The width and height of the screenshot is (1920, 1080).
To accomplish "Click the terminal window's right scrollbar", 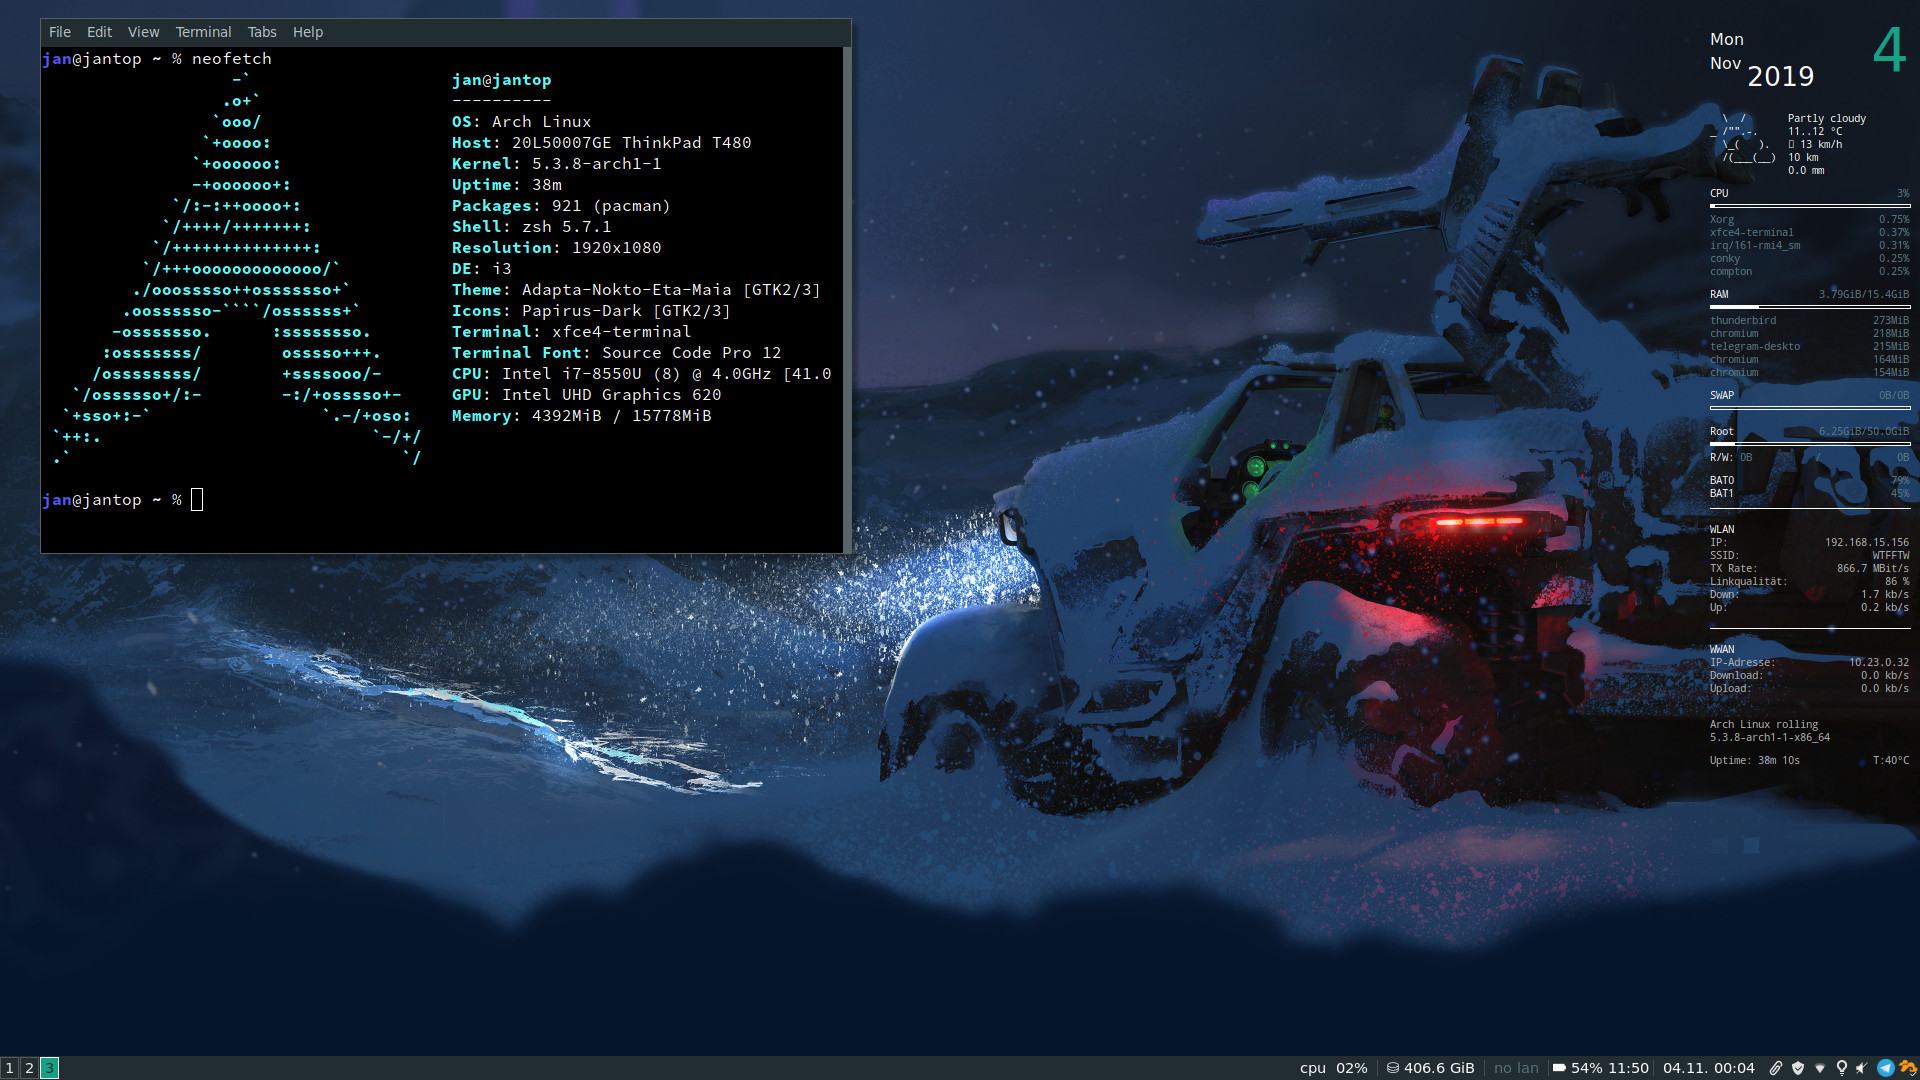I will coord(847,299).
